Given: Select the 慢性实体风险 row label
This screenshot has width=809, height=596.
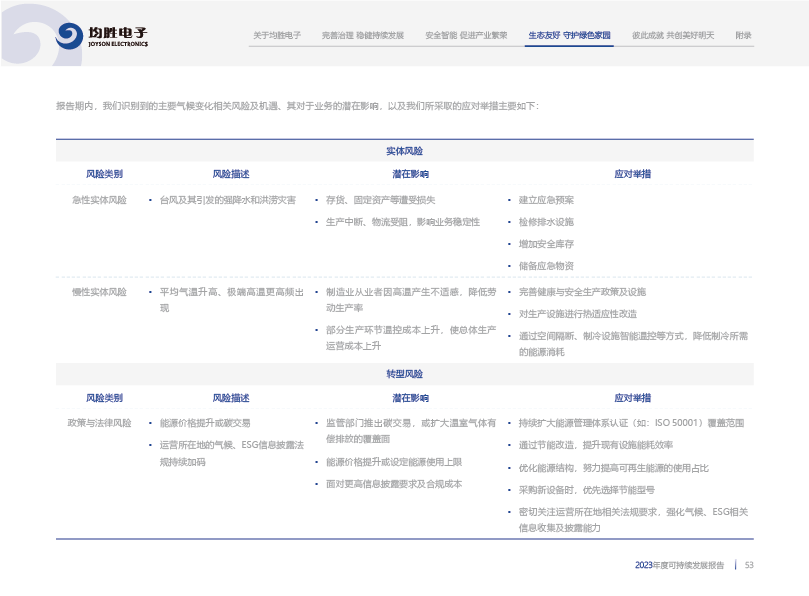Looking at the screenshot, I should coord(99,292).
